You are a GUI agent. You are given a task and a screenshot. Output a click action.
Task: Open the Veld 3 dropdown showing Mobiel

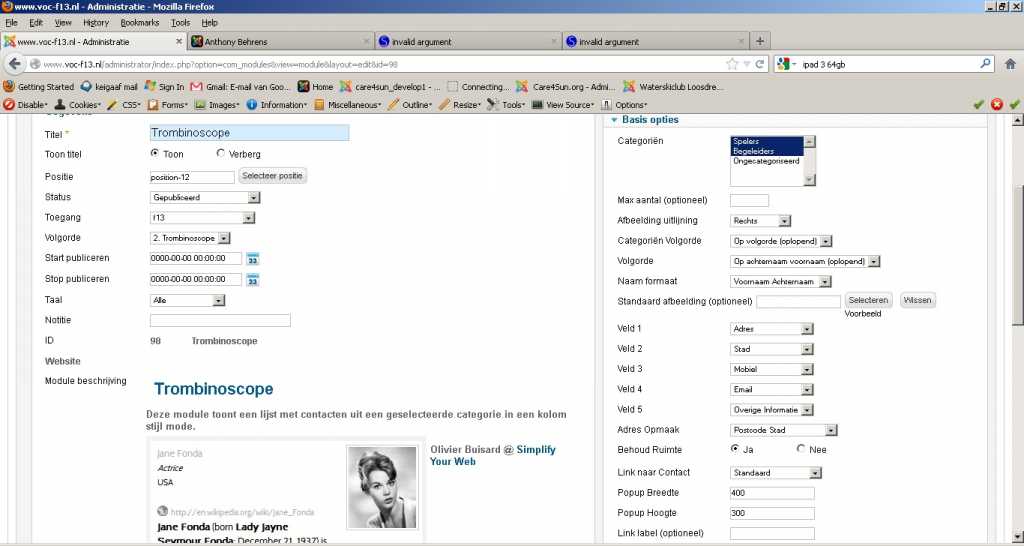[x=772, y=369]
